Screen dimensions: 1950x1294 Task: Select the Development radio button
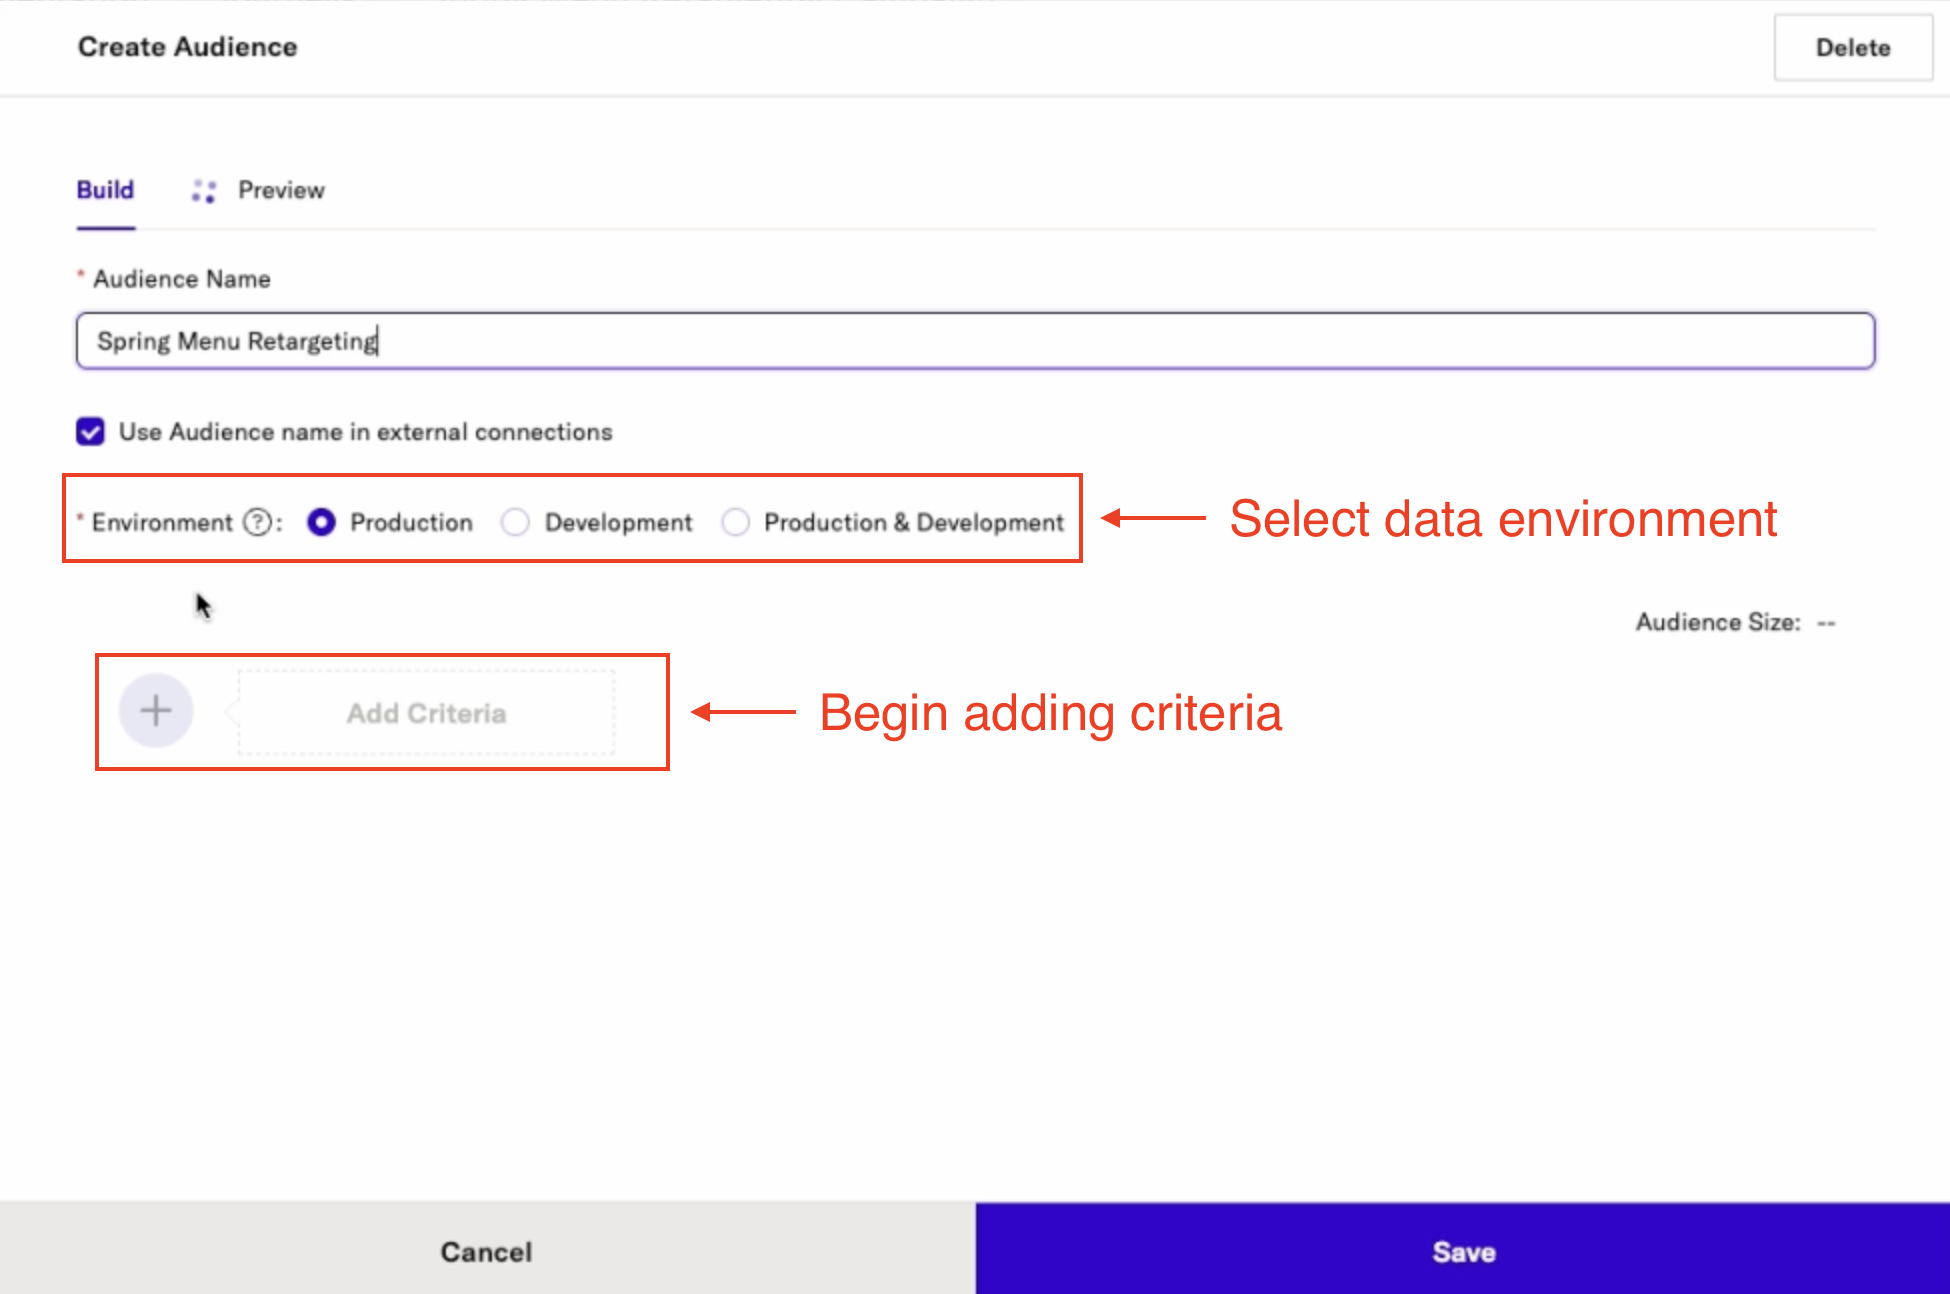pos(516,523)
